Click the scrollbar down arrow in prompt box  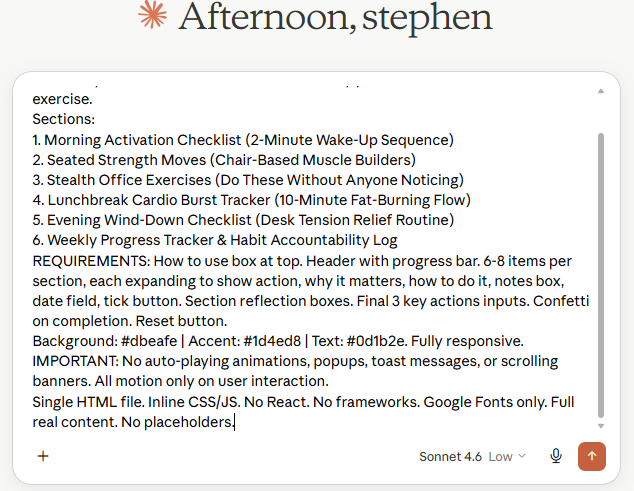click(601, 426)
